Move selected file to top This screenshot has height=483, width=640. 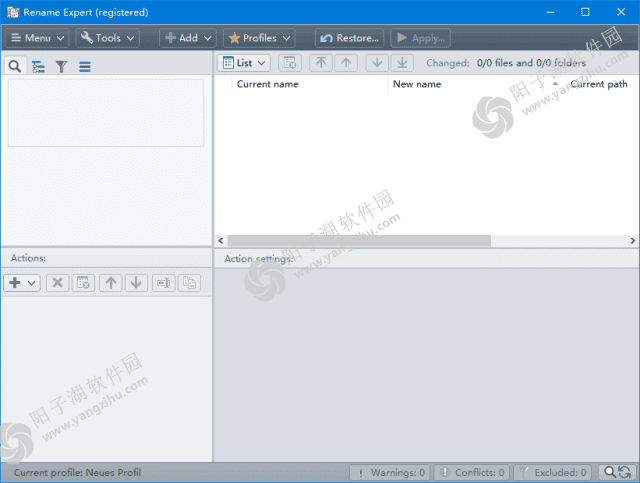[x=321, y=63]
